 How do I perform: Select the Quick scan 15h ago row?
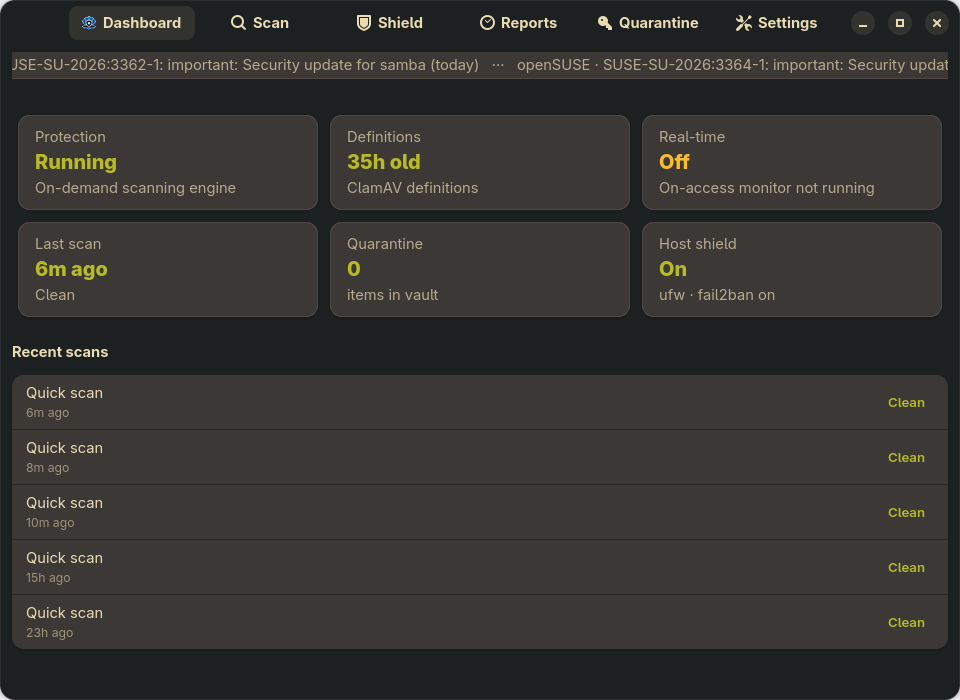pyautogui.click(x=480, y=568)
